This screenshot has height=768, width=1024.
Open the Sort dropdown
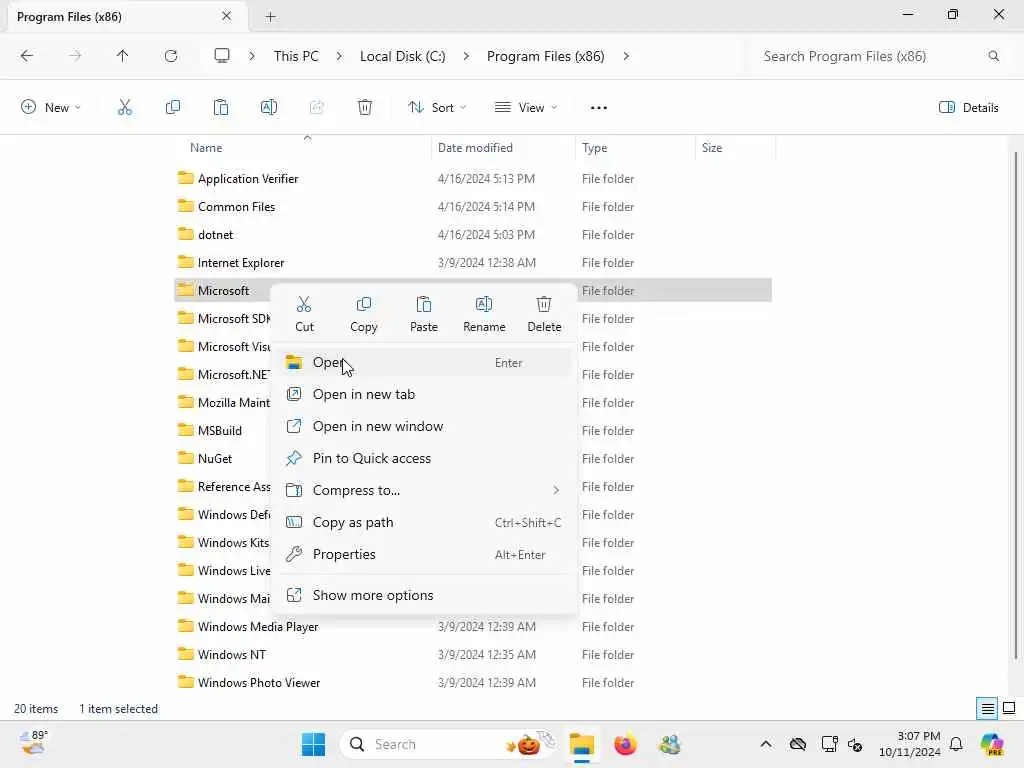pos(437,108)
